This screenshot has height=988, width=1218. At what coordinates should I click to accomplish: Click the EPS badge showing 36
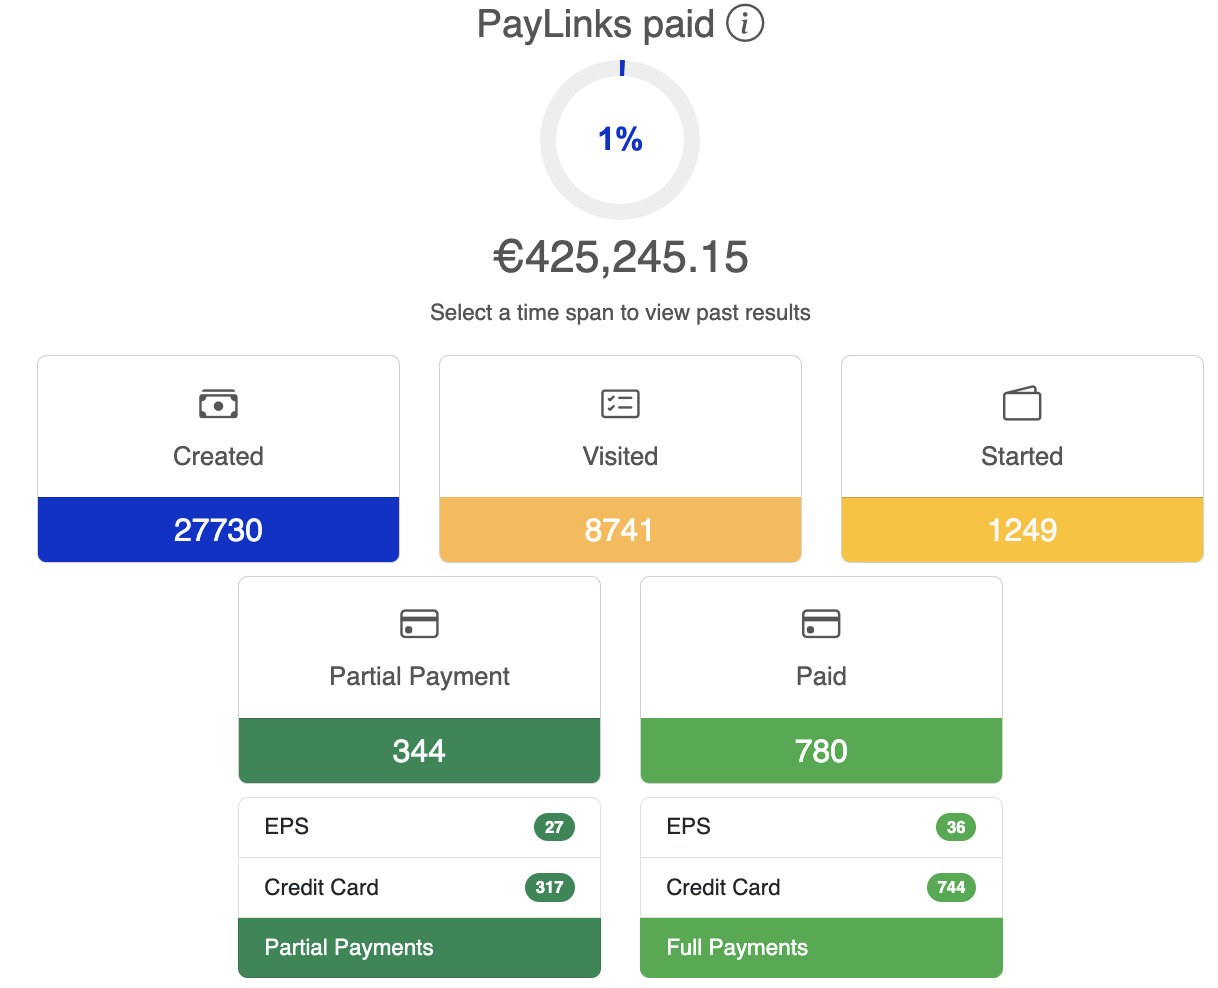pyautogui.click(x=955, y=827)
